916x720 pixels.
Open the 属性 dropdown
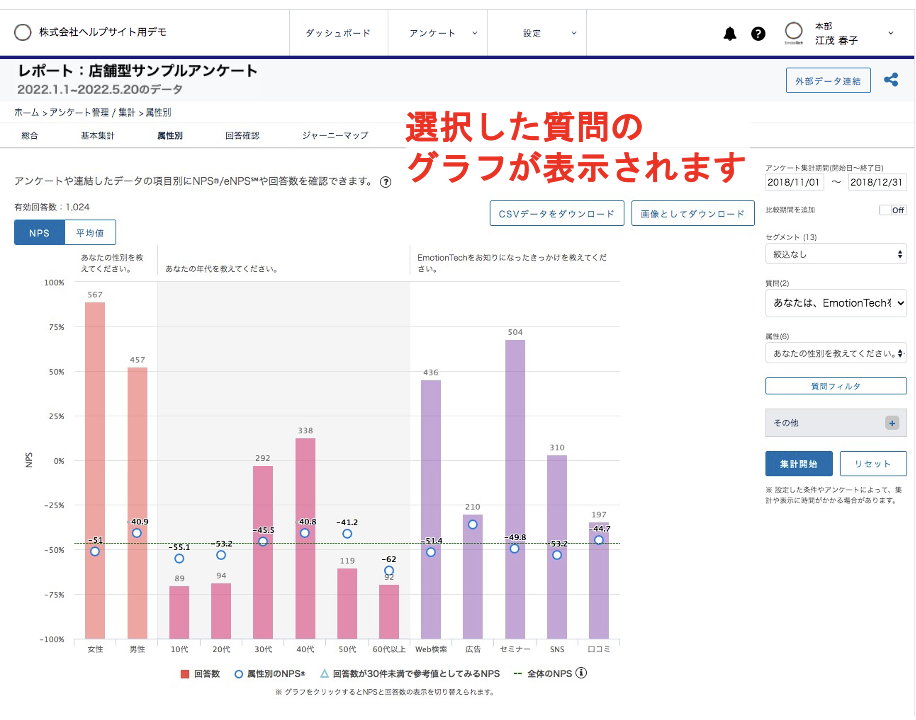pyautogui.click(x=836, y=353)
